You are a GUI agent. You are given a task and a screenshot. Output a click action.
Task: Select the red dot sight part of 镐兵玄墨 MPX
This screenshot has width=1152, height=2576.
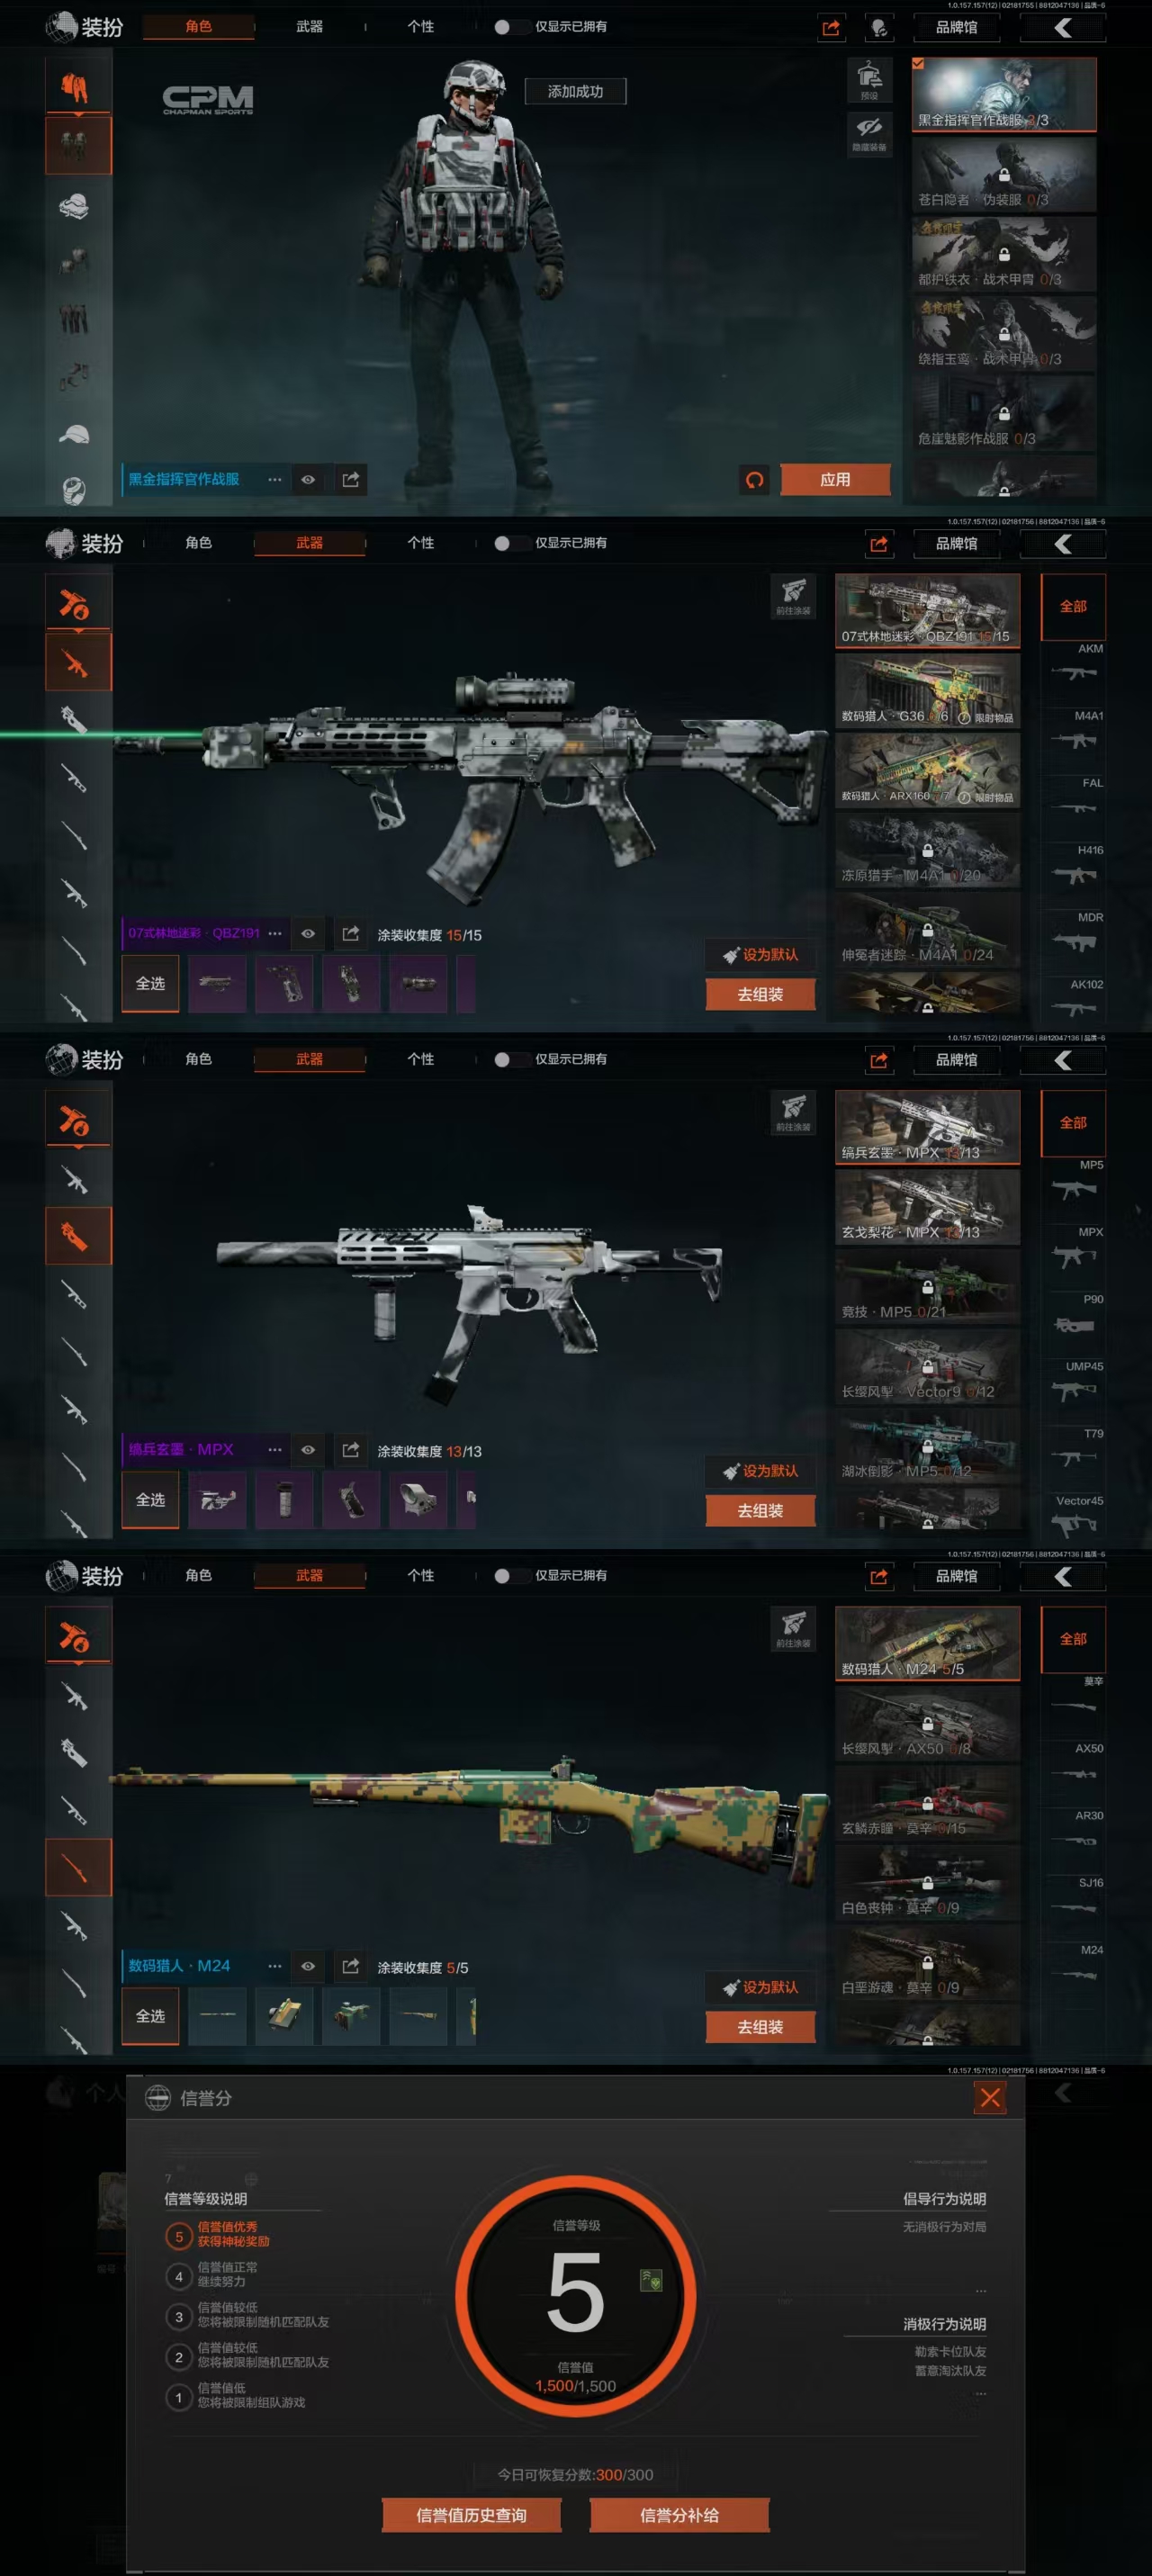pyautogui.click(x=418, y=1499)
